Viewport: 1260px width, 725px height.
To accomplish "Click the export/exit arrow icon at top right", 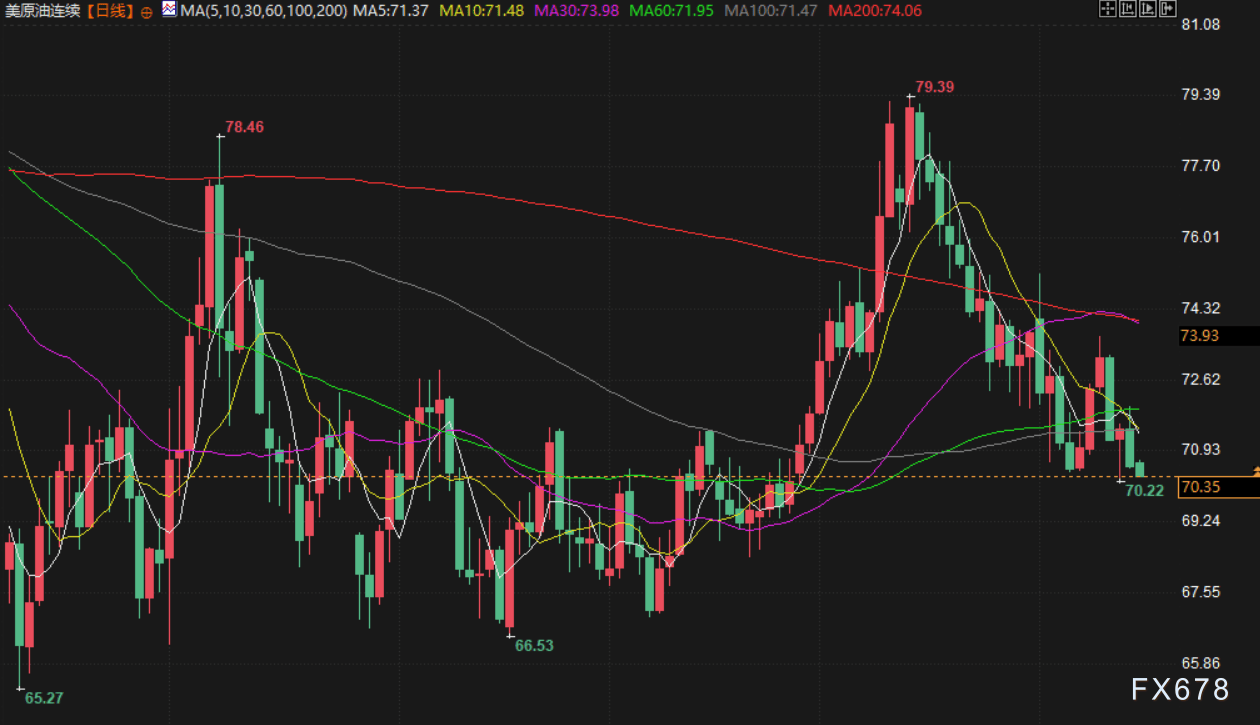I will [x=1166, y=11].
